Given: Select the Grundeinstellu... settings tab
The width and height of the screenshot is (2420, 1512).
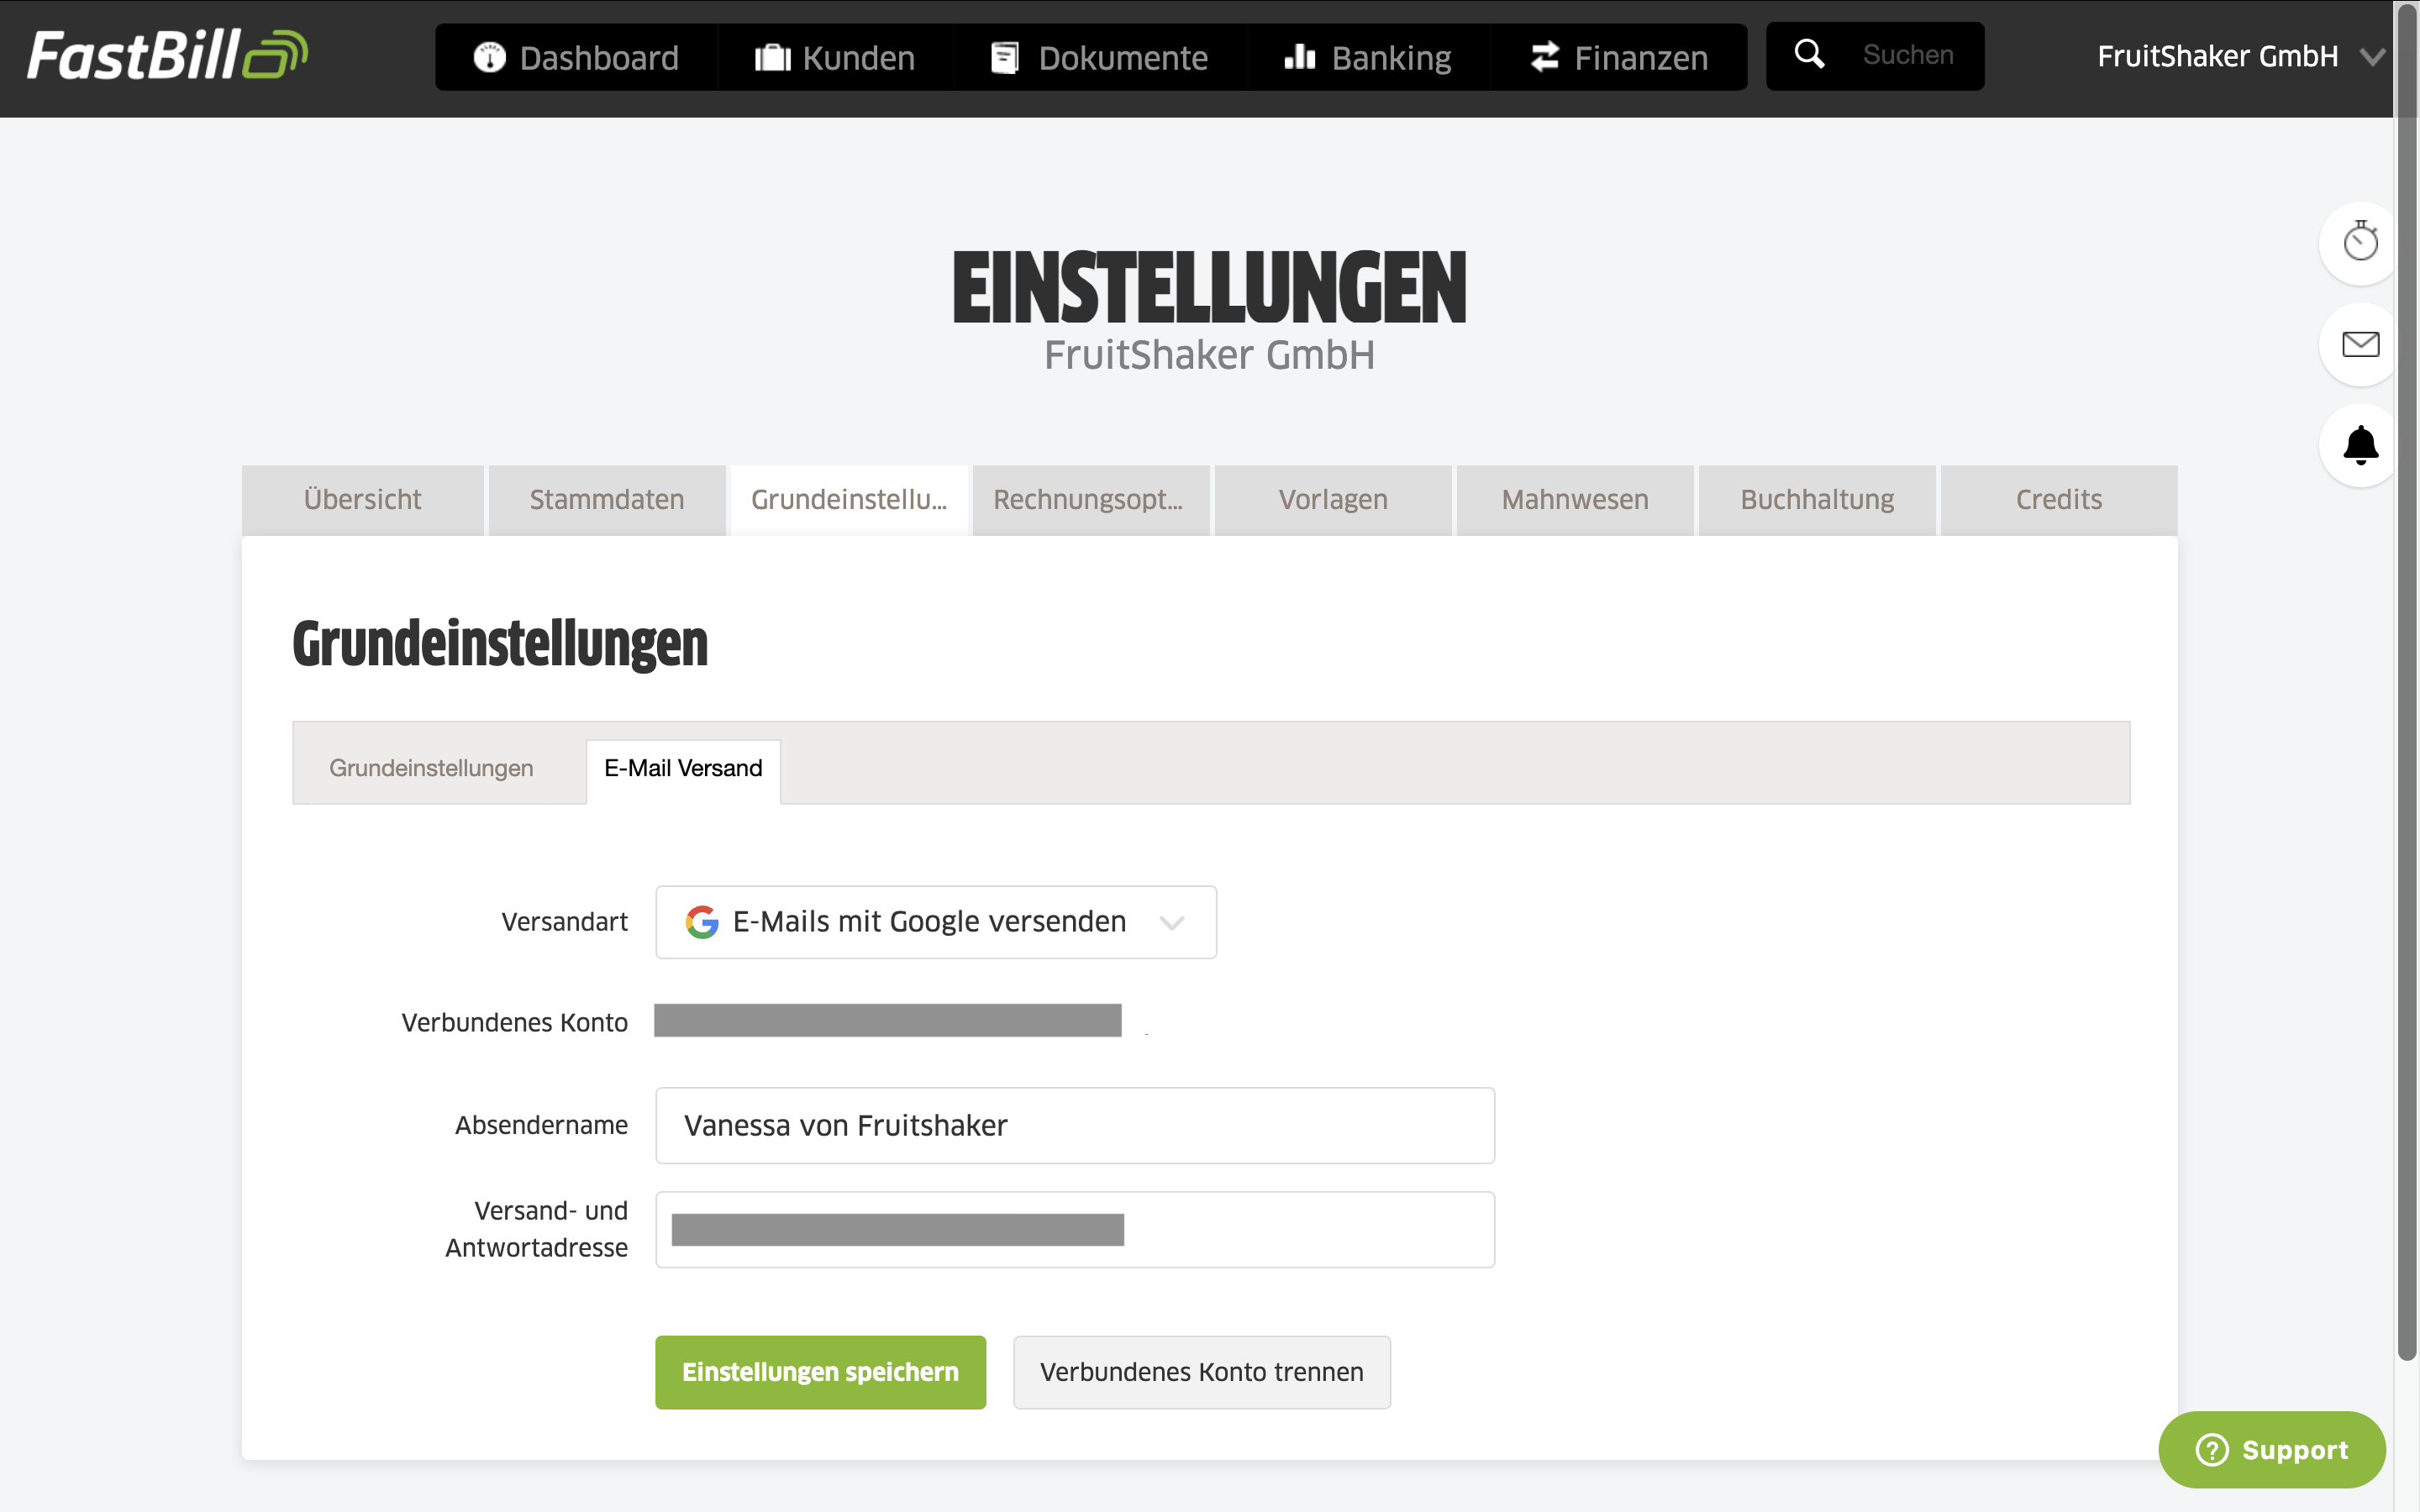Looking at the screenshot, I should (x=849, y=500).
